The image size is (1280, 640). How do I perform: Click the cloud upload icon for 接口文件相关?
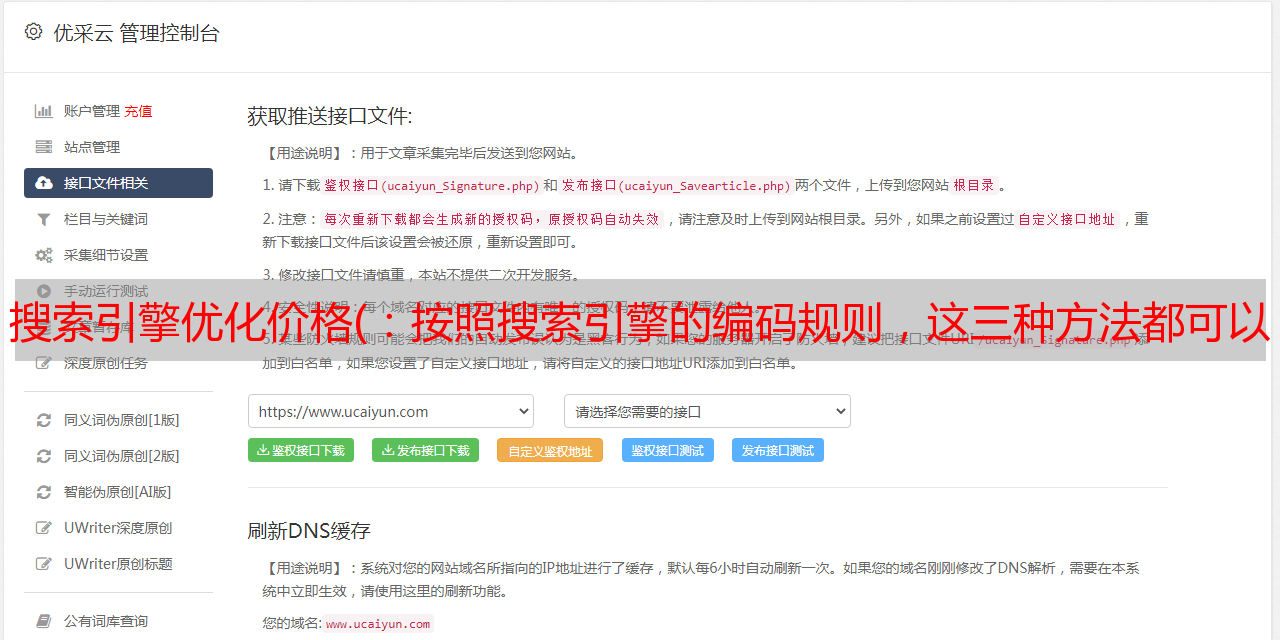[x=44, y=183]
